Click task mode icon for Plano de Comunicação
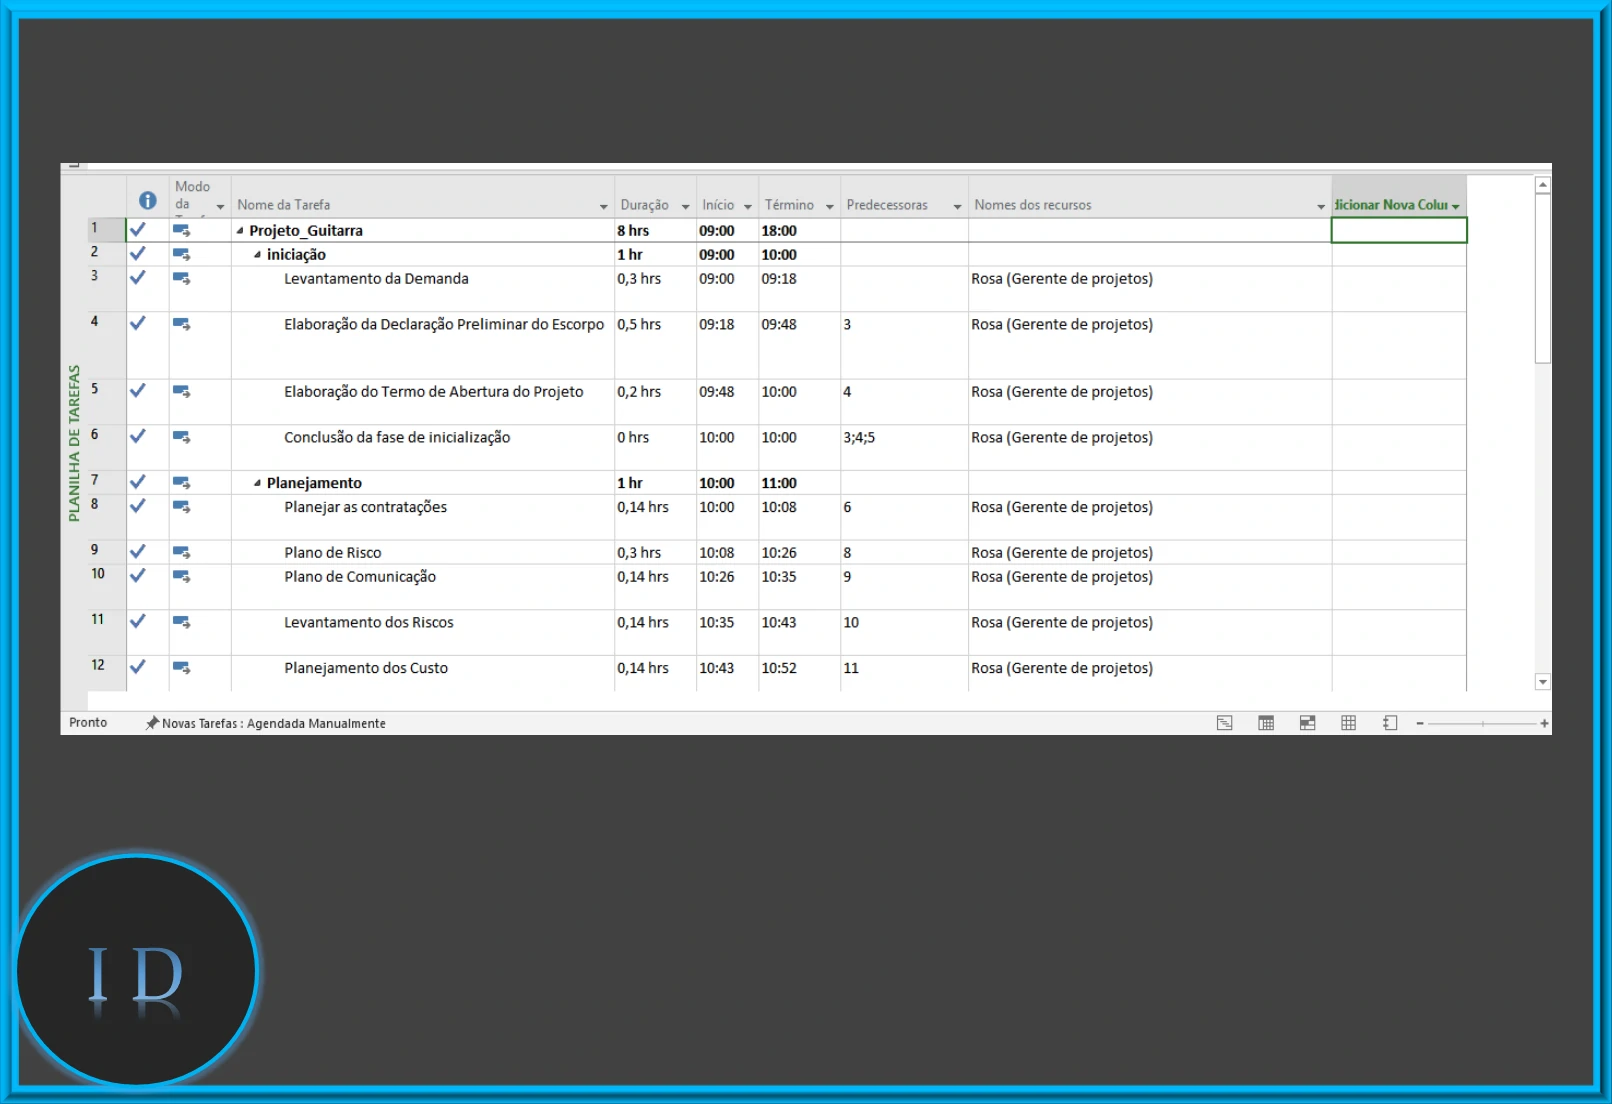 coord(181,576)
